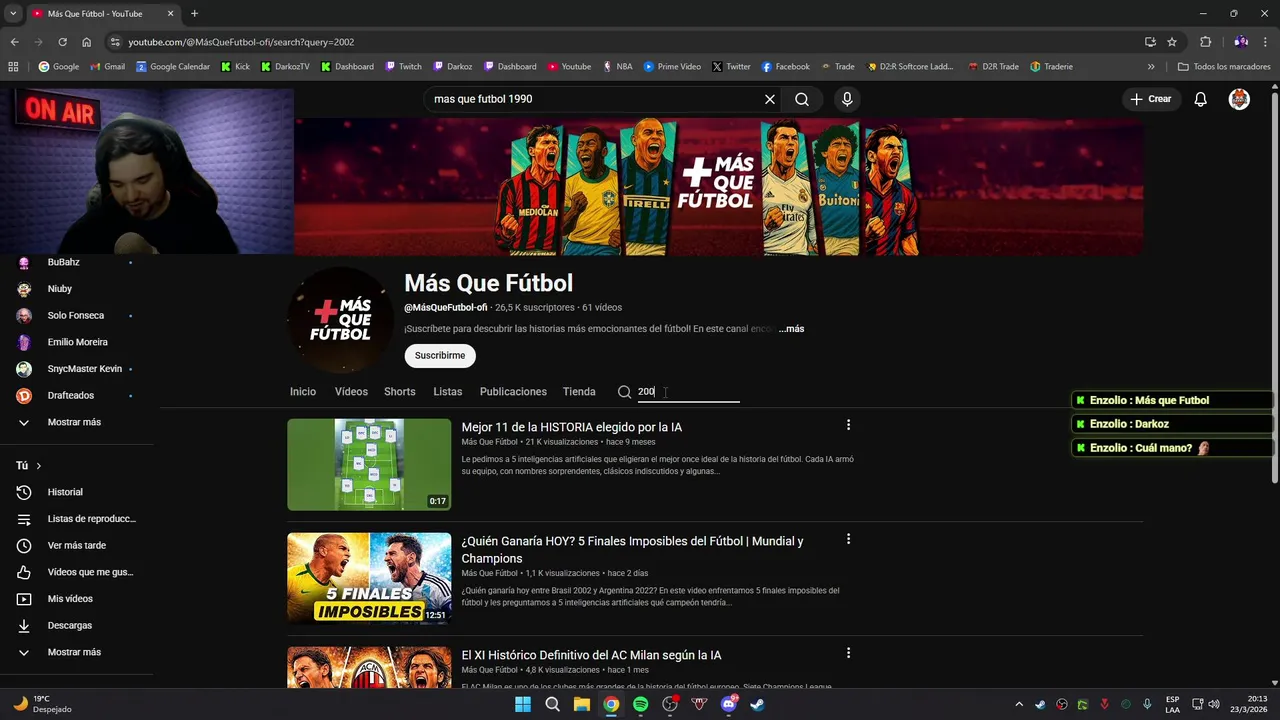Open the Prime Video bookmark
This screenshot has width=1280, height=720.
click(x=672, y=67)
